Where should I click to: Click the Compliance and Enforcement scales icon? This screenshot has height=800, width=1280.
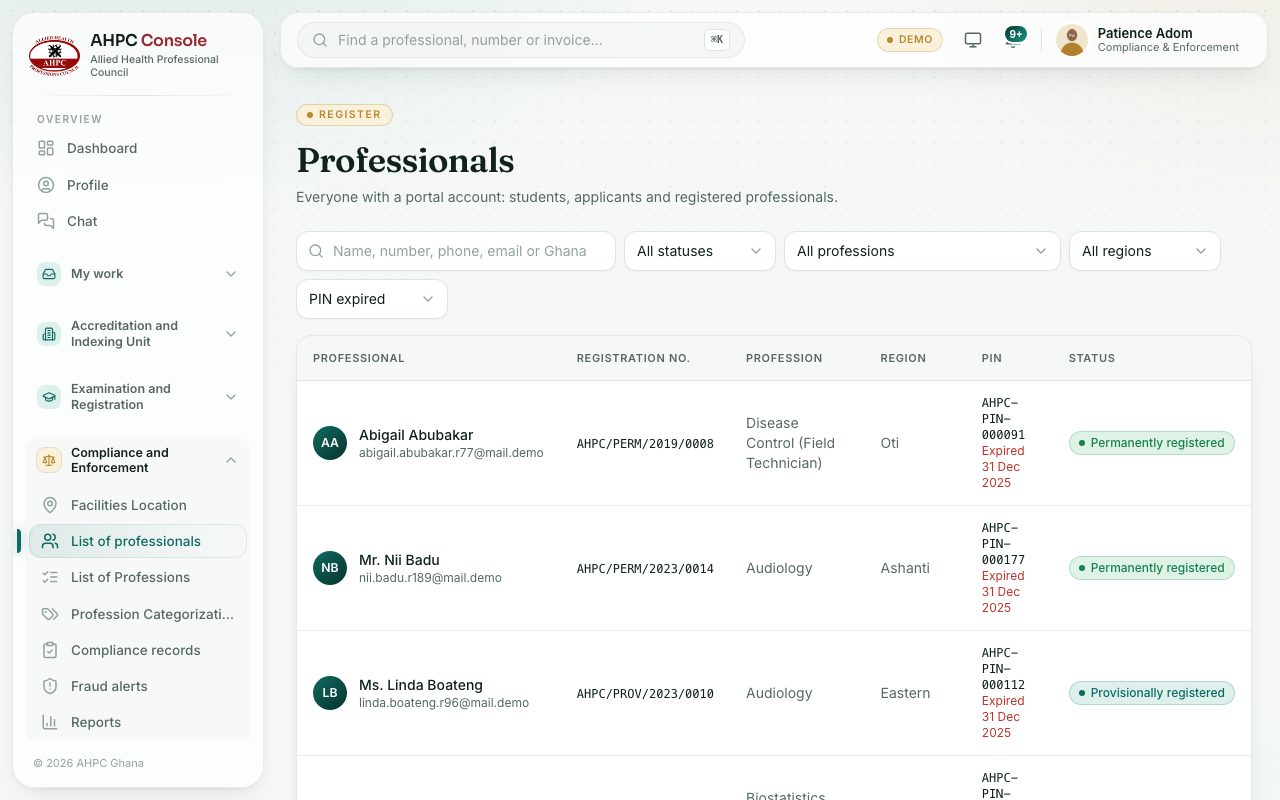49,461
